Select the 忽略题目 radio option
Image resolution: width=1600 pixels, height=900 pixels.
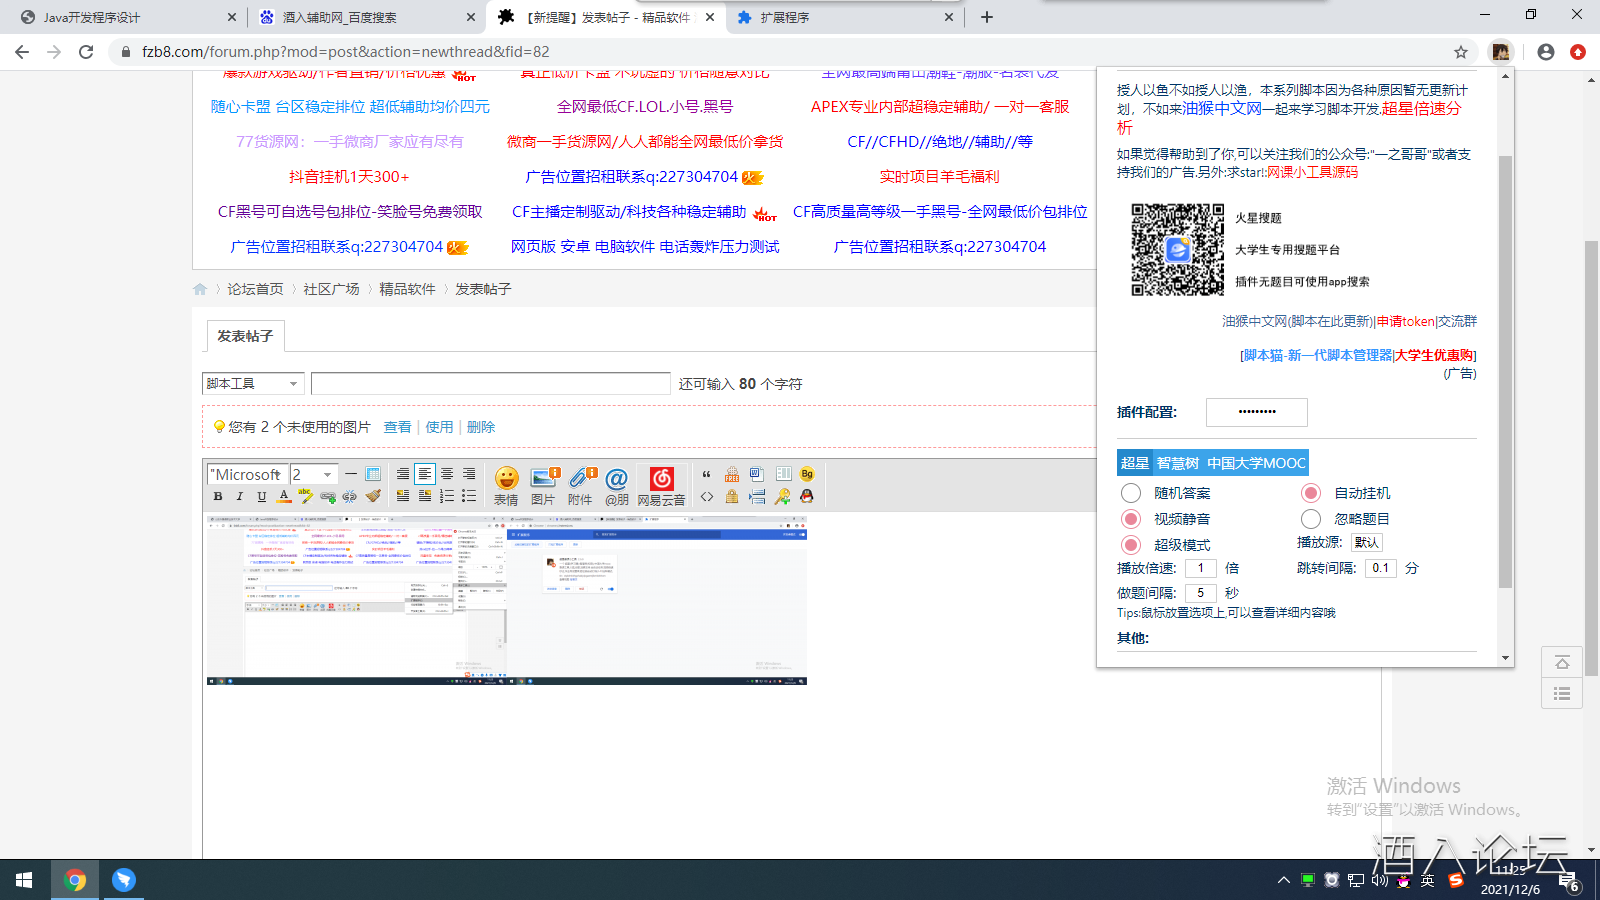pos(1311,519)
